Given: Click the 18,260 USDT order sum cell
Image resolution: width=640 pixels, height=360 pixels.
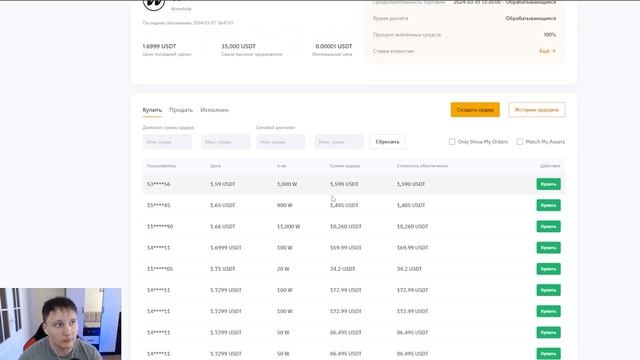Looking at the screenshot, I should (345, 227).
